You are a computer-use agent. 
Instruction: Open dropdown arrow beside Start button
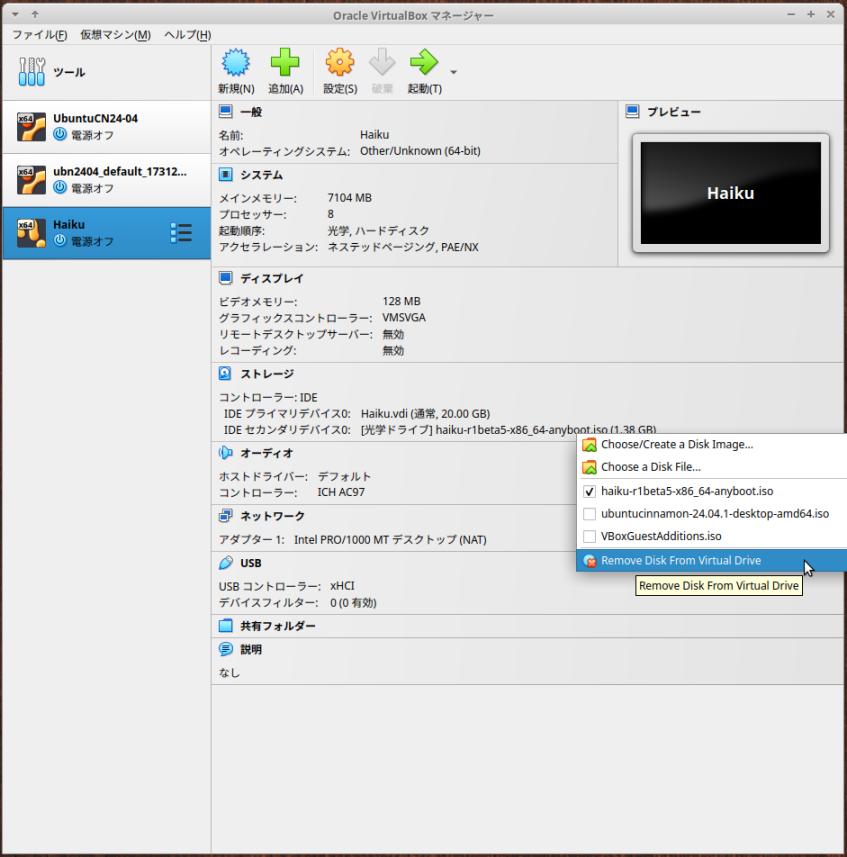[453, 72]
